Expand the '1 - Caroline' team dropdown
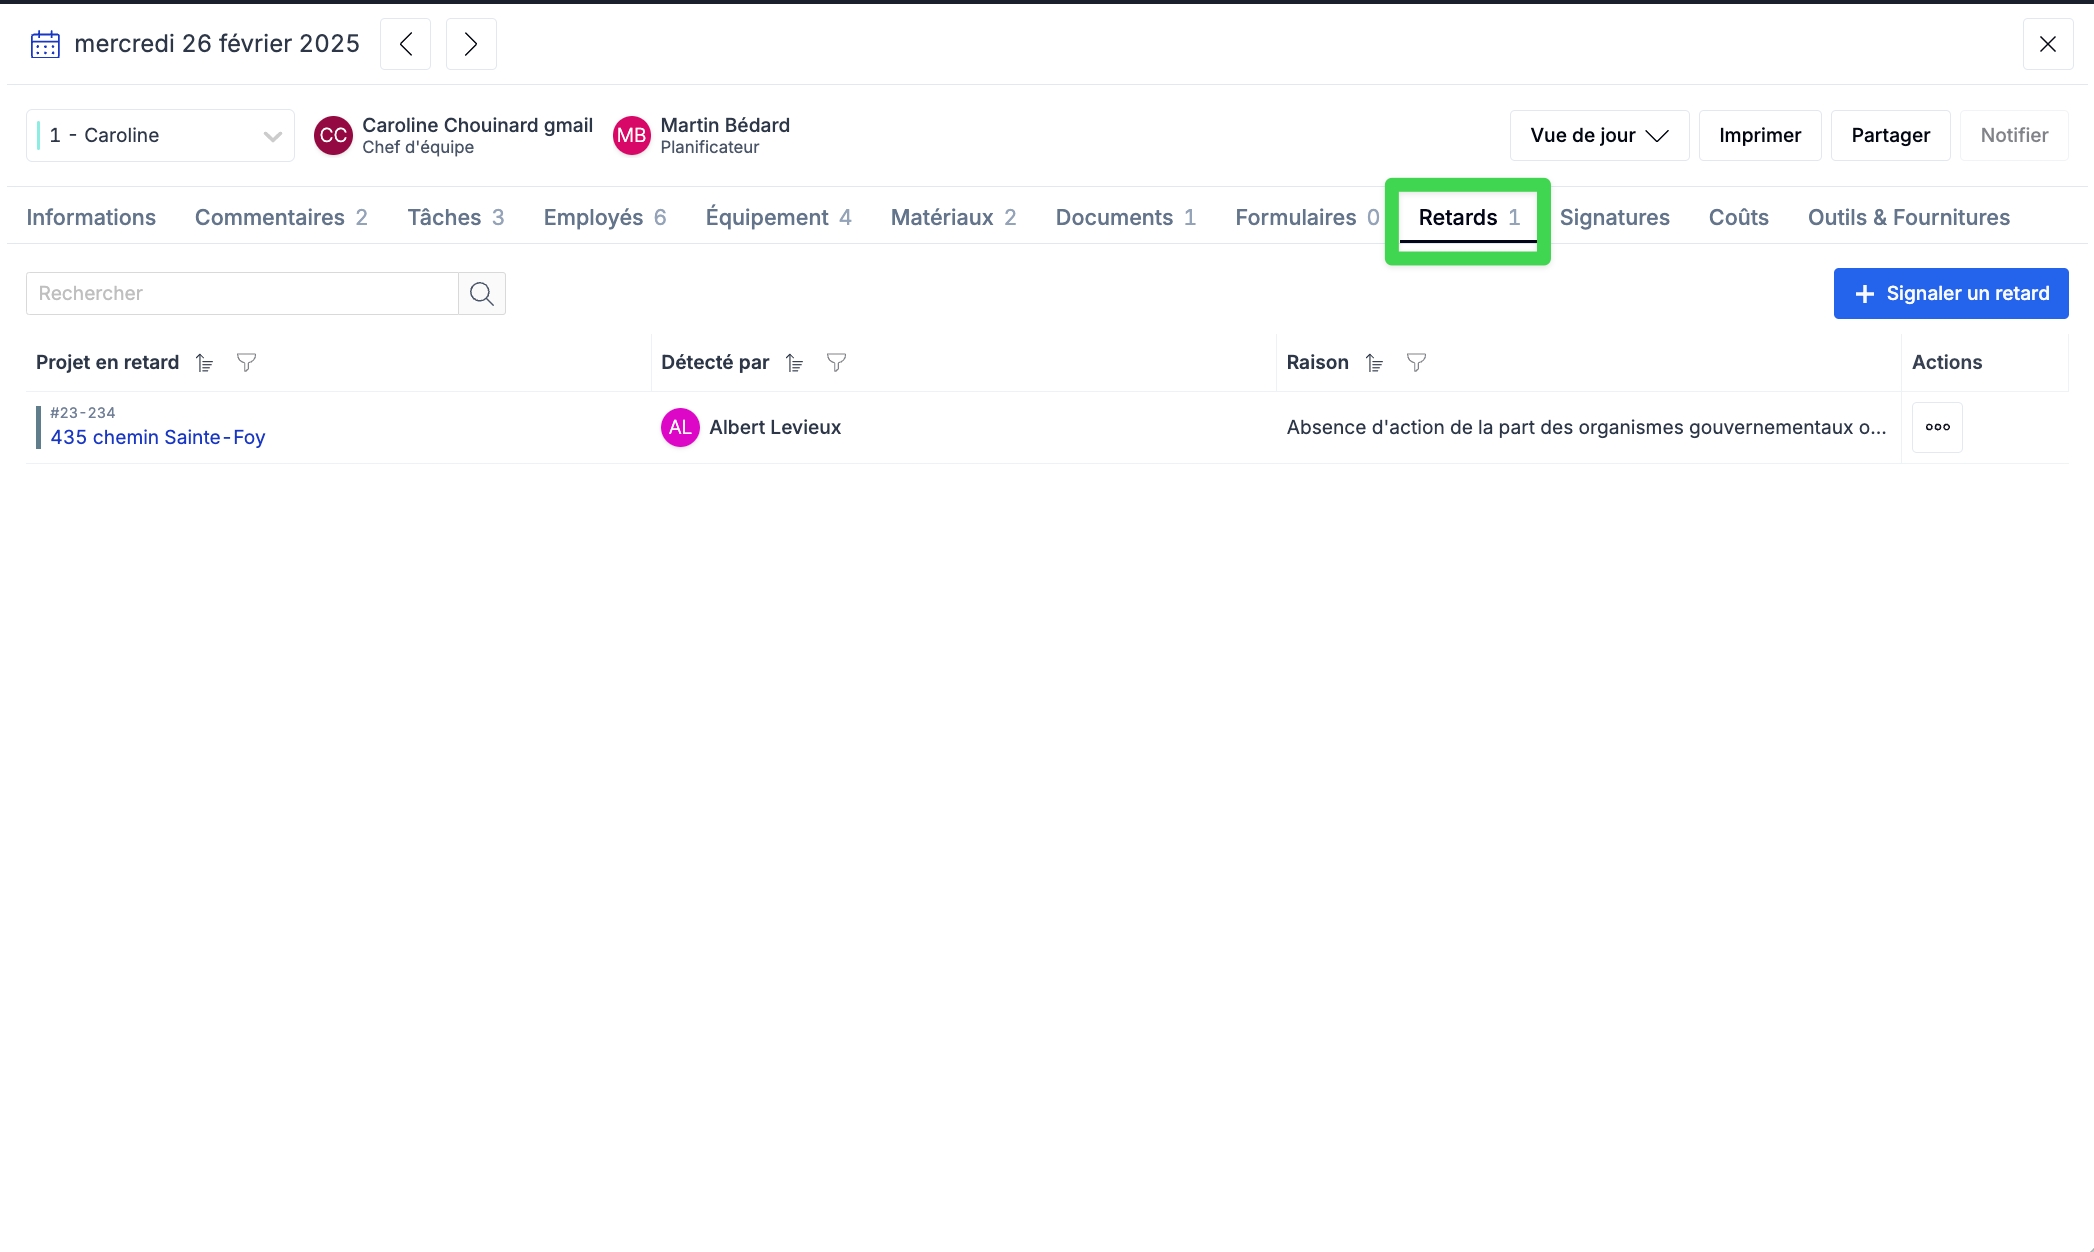This screenshot has height=1252, width=2094. click(160, 135)
